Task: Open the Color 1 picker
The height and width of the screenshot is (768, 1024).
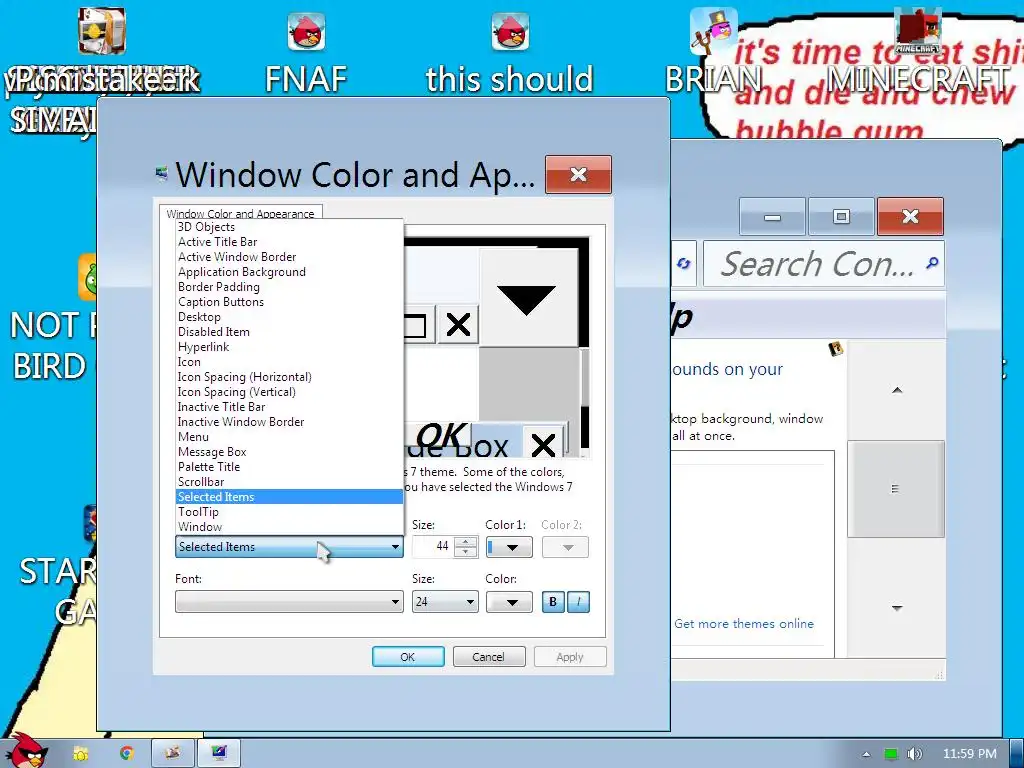Action: point(509,547)
